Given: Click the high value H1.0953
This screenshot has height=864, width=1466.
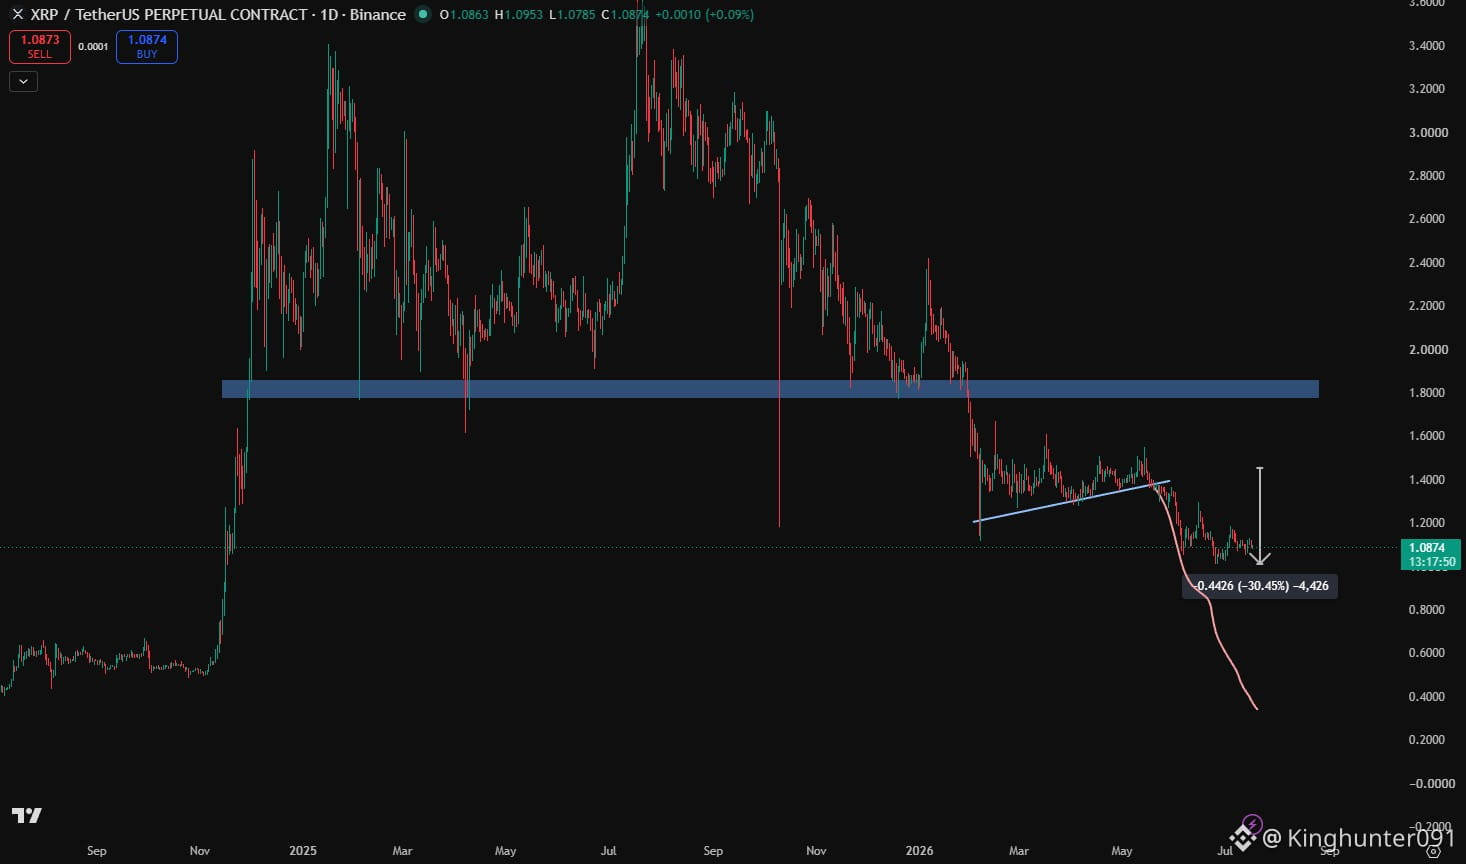Looking at the screenshot, I should [x=519, y=15].
